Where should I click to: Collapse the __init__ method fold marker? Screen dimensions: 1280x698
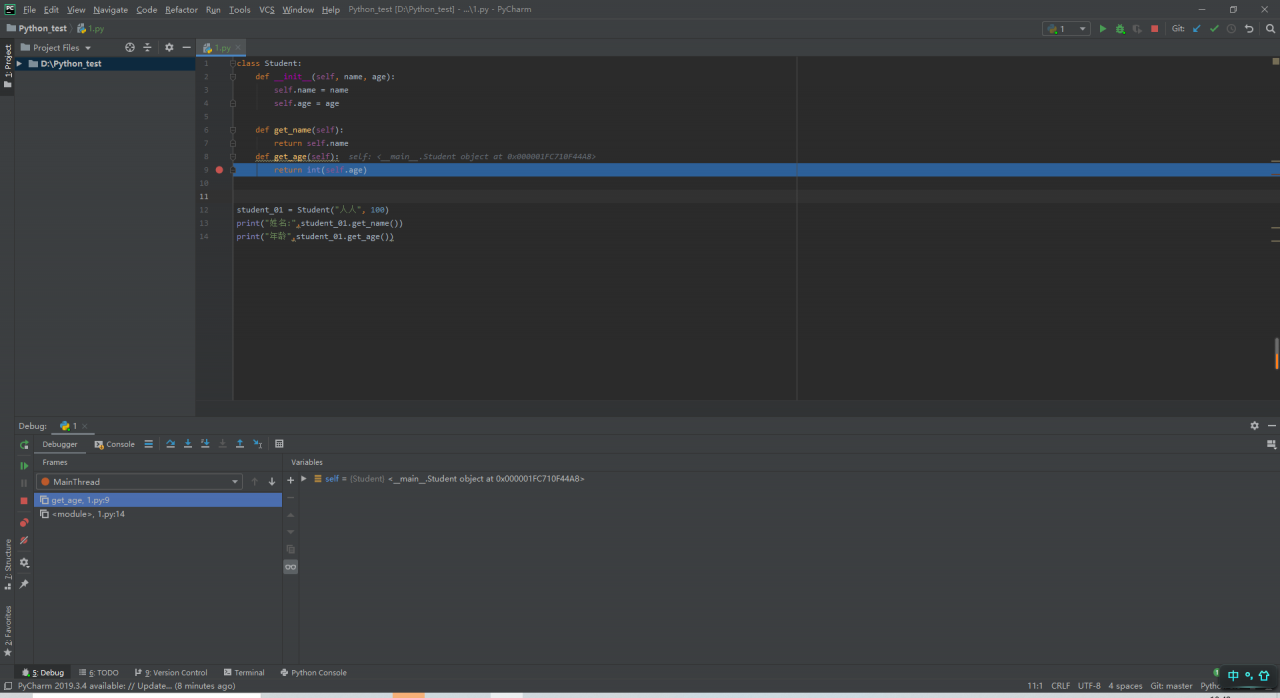(232, 77)
